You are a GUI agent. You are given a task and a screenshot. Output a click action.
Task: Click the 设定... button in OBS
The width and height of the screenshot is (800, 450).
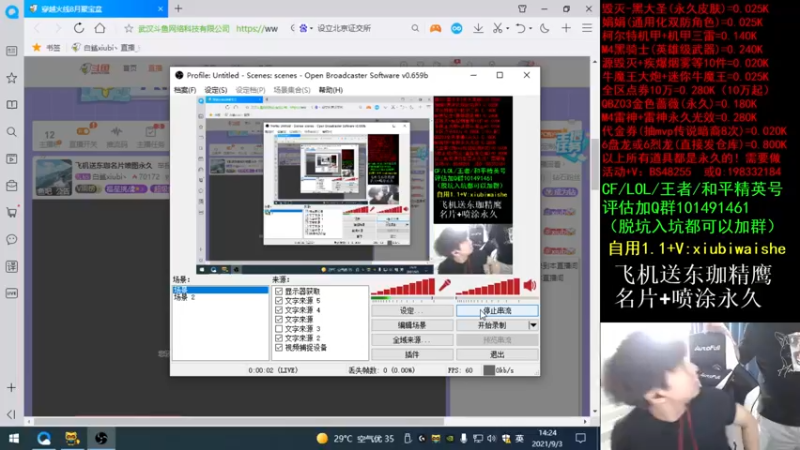coord(412,311)
